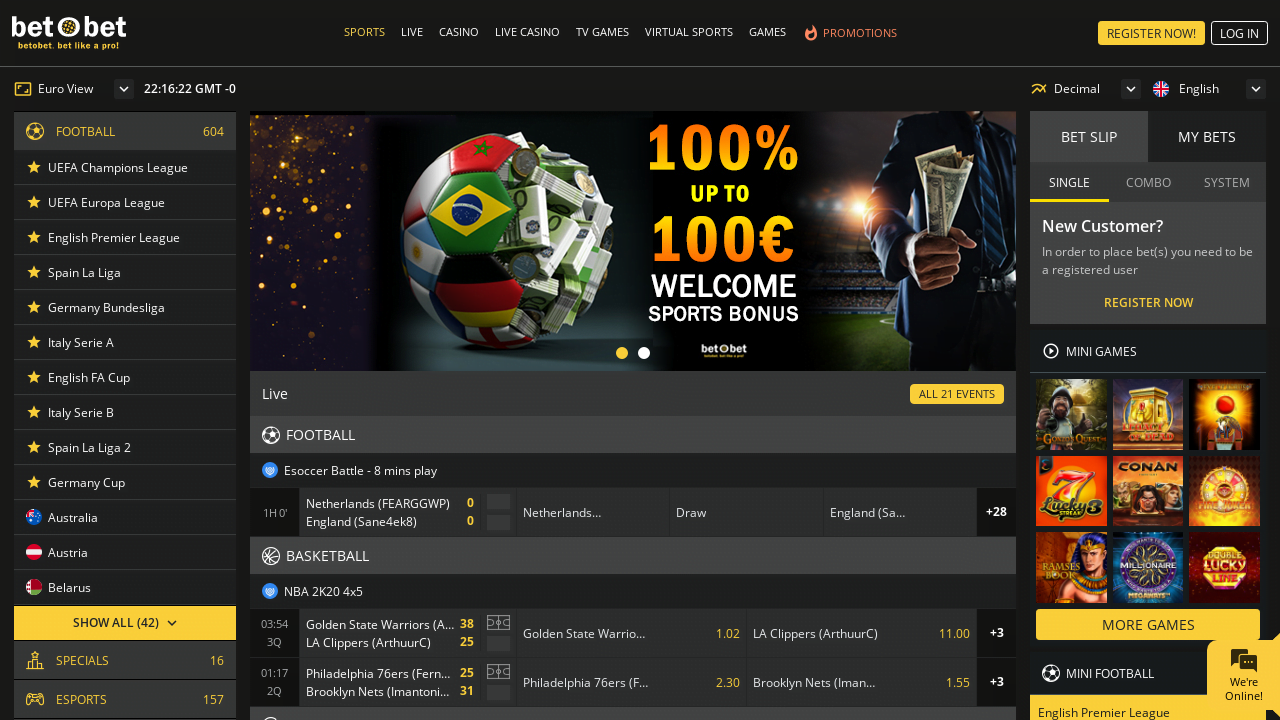Select the first banner slide dot
The height and width of the screenshot is (720, 1280).
tap(622, 353)
